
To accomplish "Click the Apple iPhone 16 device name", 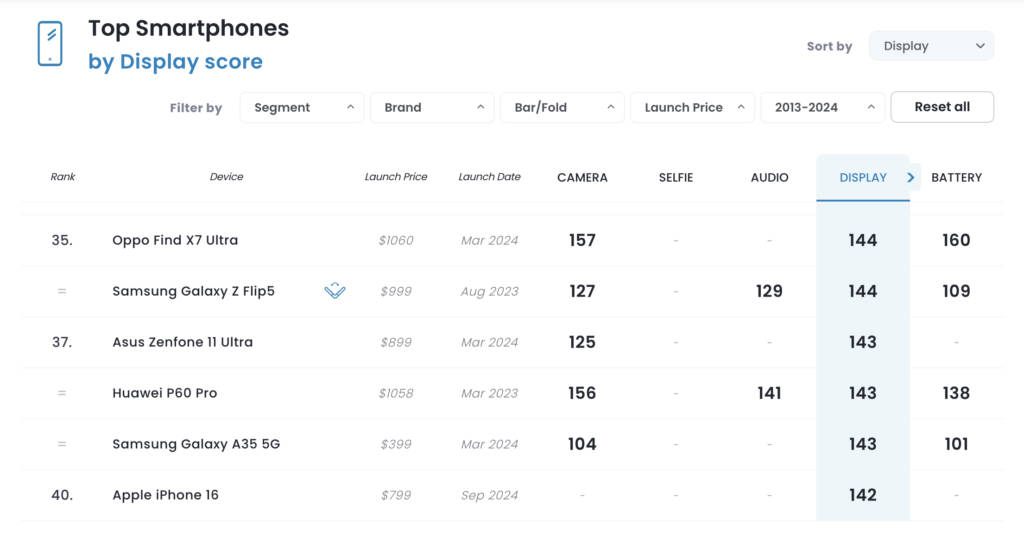I will [x=165, y=495].
